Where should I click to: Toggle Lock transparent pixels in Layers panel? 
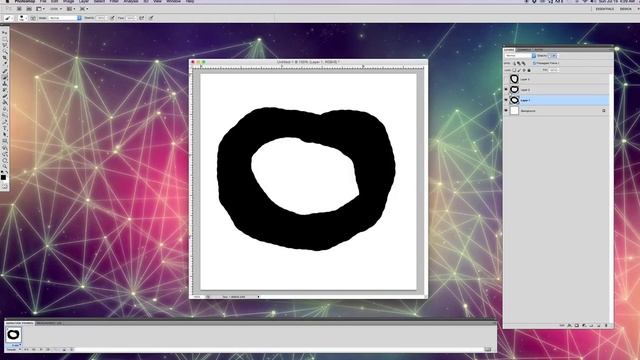coord(514,70)
